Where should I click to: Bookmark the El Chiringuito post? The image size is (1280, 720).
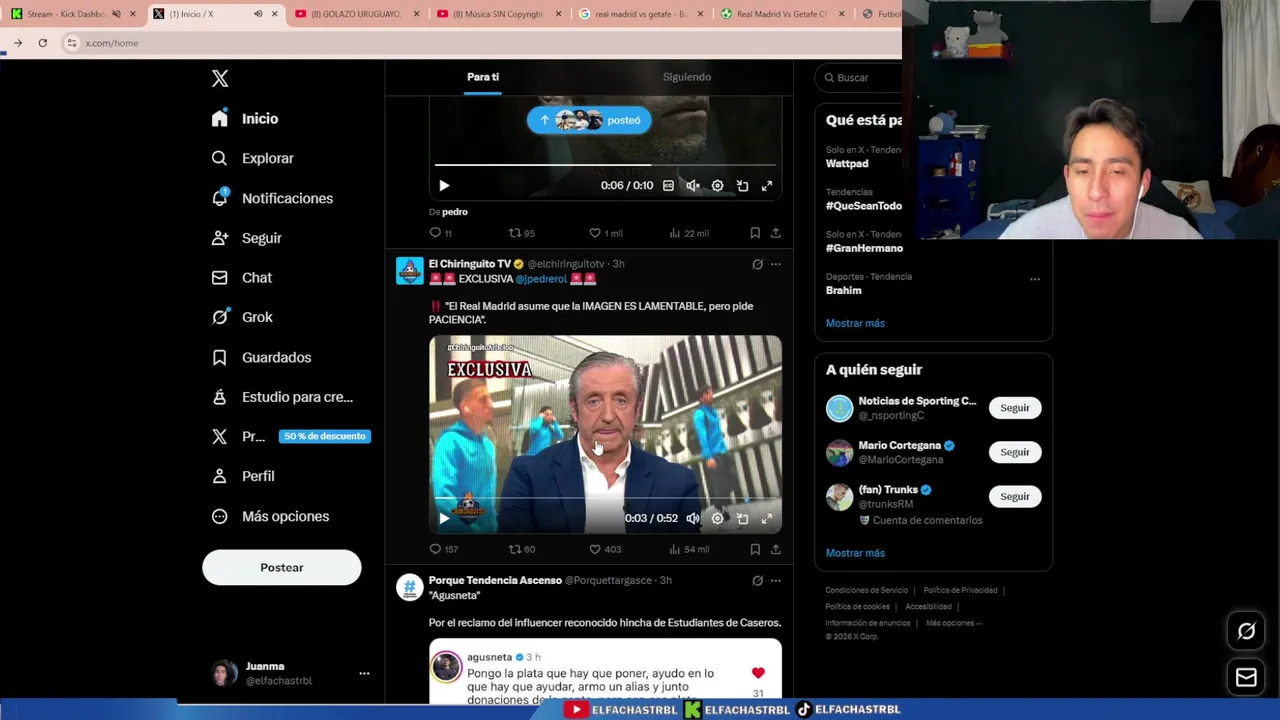click(755, 549)
